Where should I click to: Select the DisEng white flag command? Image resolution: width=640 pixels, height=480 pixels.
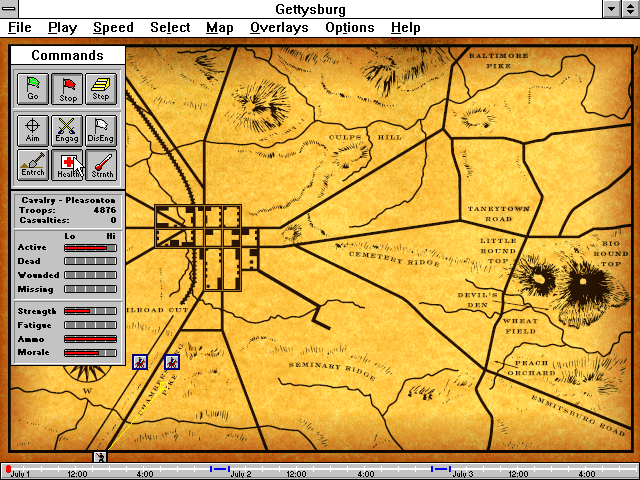(101, 130)
